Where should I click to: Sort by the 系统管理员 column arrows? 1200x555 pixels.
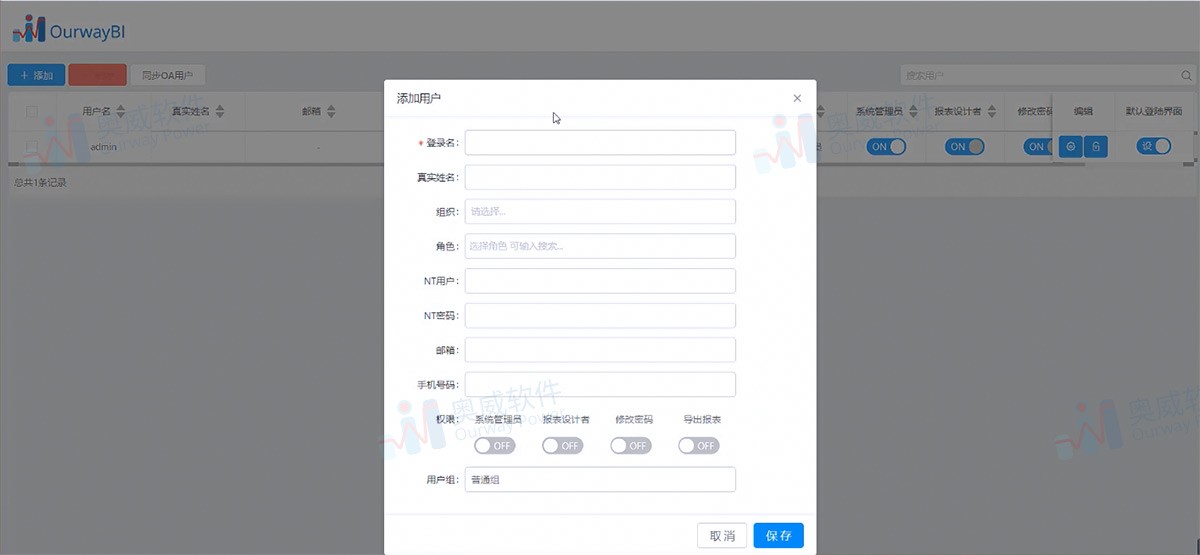[912, 111]
